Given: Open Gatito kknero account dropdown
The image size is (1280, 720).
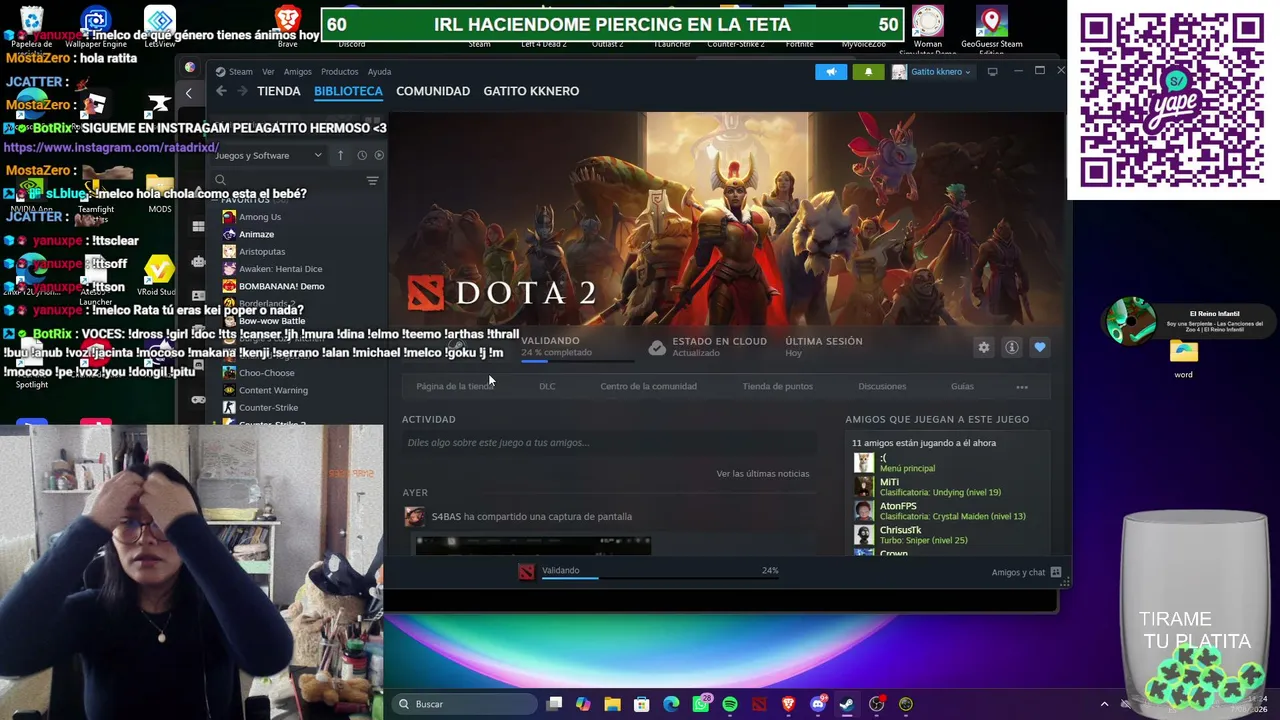Looking at the screenshot, I should [932, 72].
